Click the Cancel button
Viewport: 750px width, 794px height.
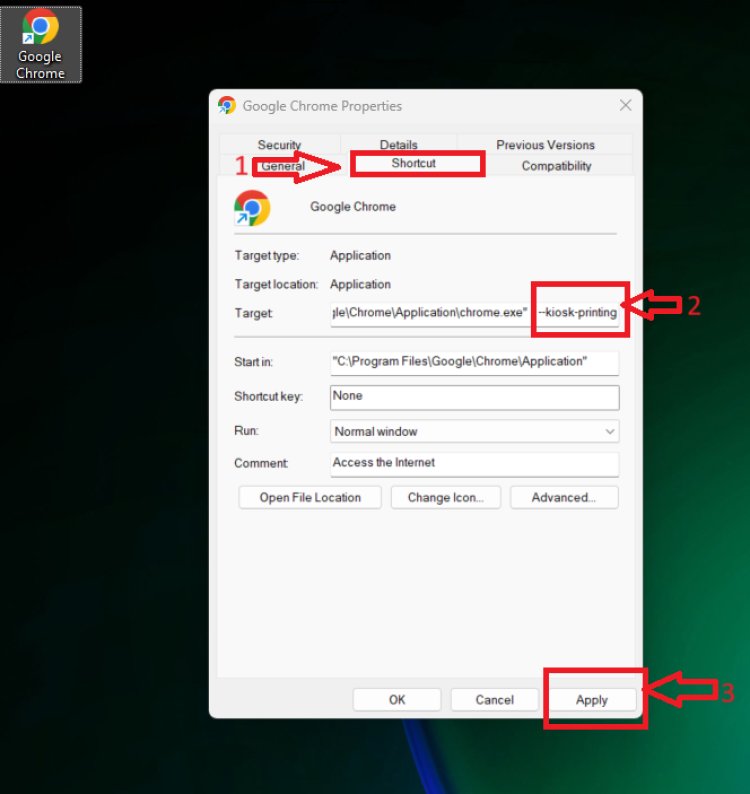coord(494,700)
